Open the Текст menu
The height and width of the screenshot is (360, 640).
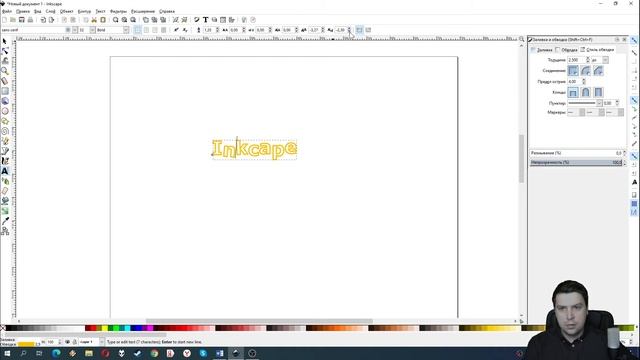pyautogui.click(x=100, y=11)
